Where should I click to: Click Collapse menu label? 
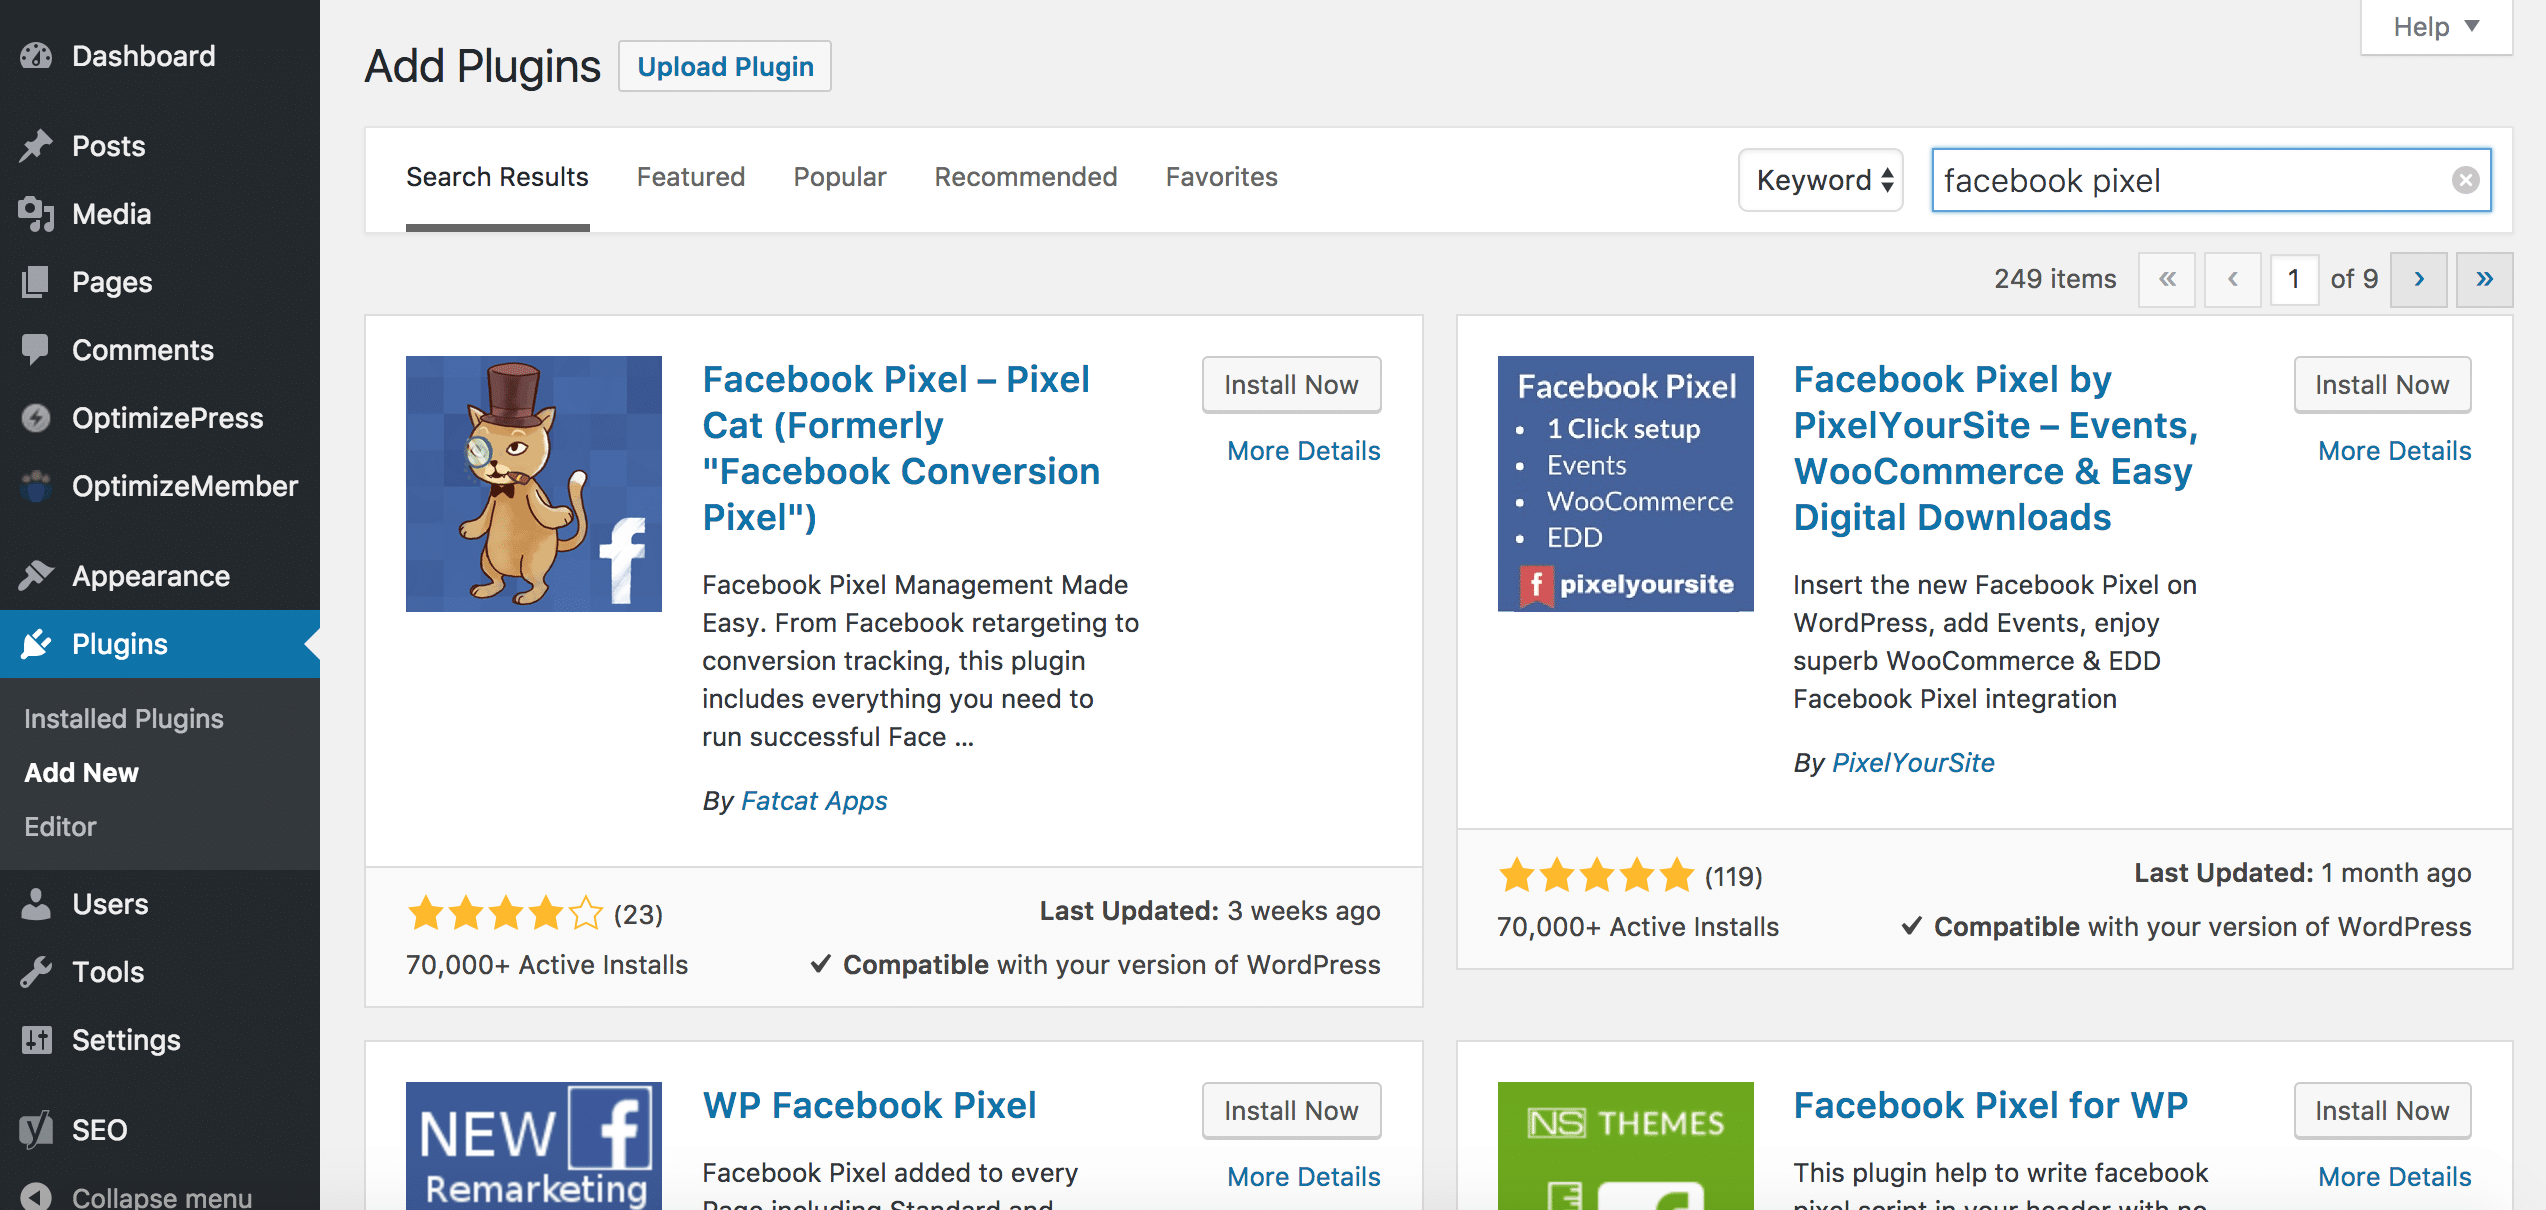click(x=162, y=1197)
